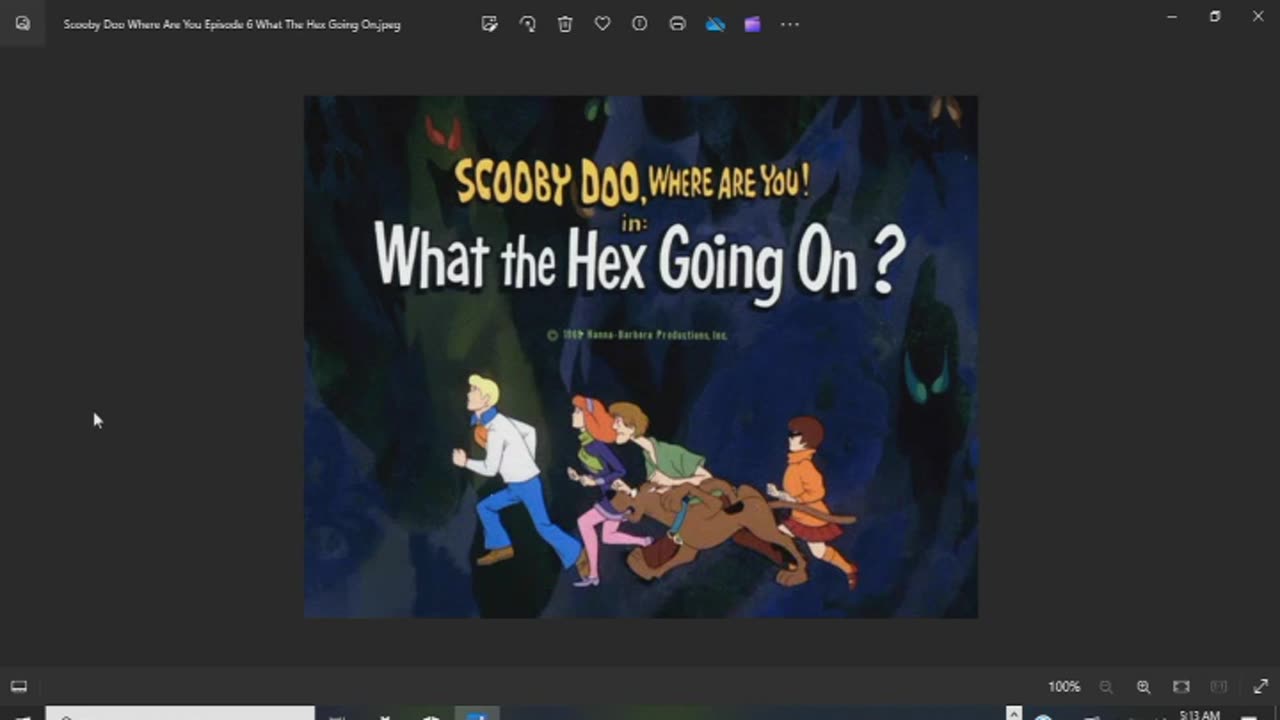Zoom out using the minus magnifier
The height and width of the screenshot is (720, 1280).
[x=1106, y=686]
